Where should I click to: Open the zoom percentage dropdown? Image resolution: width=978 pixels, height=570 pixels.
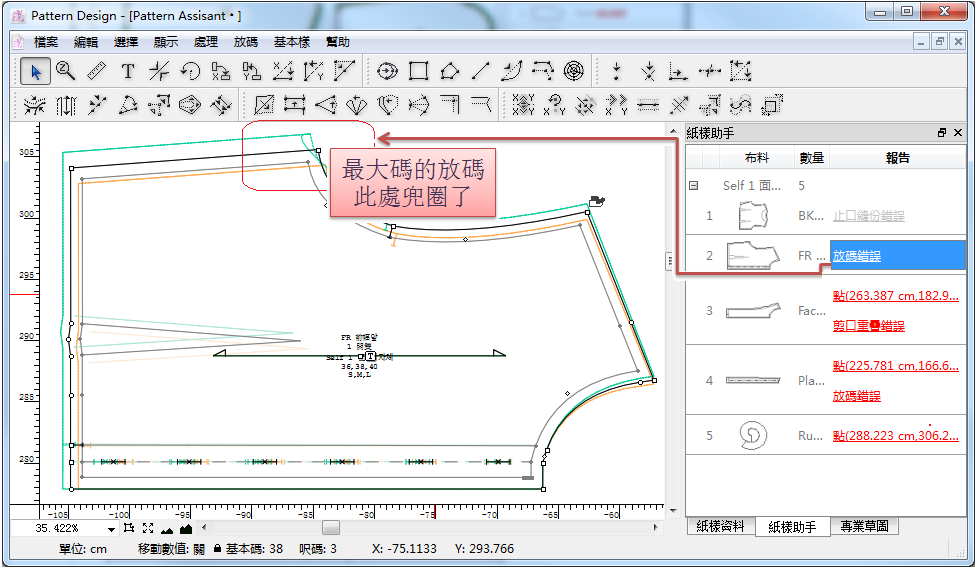tap(112, 528)
